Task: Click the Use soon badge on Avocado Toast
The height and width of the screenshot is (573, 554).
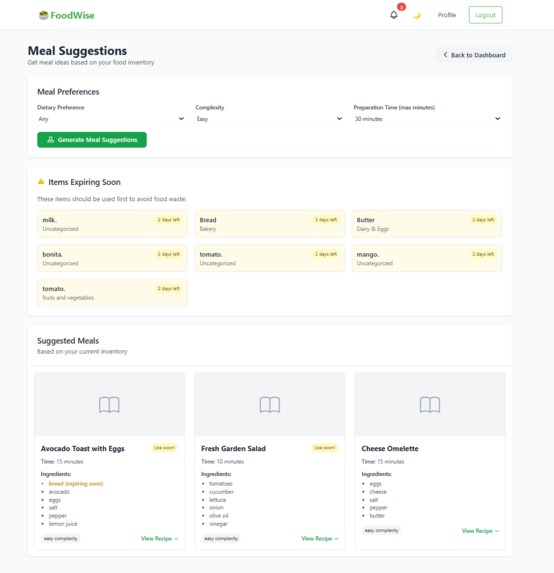Action: tap(164, 448)
